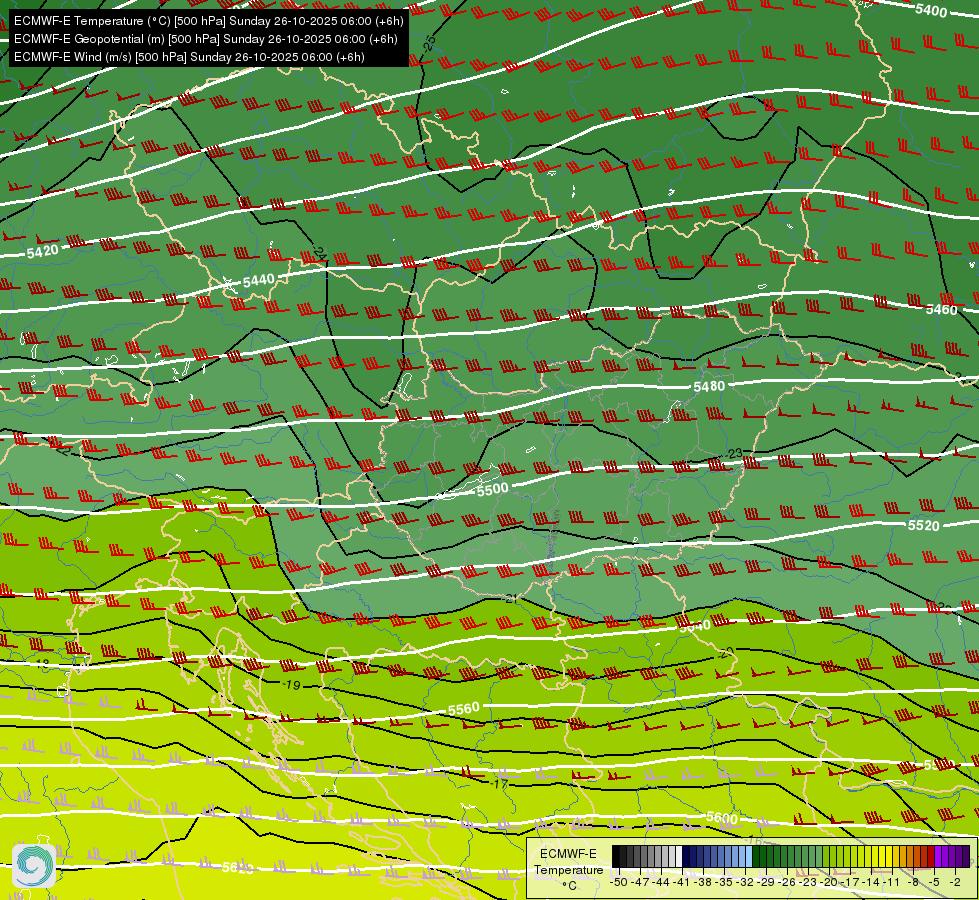Click the -24 isotherm label

point(319,254)
